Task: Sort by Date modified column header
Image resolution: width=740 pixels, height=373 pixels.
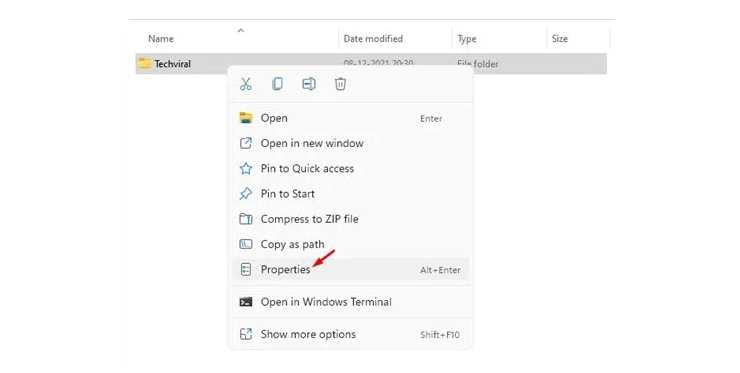Action: point(373,39)
